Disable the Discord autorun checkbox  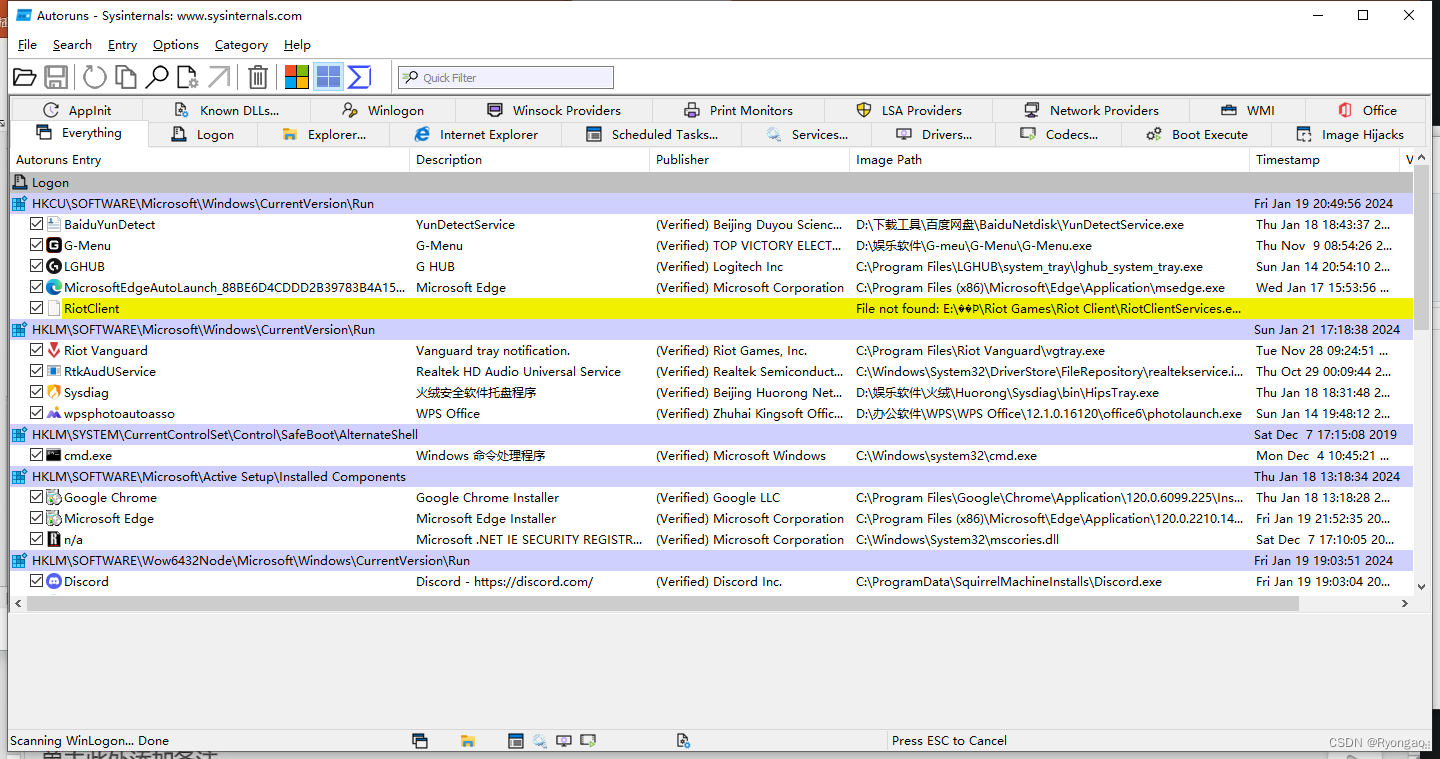tap(37, 582)
